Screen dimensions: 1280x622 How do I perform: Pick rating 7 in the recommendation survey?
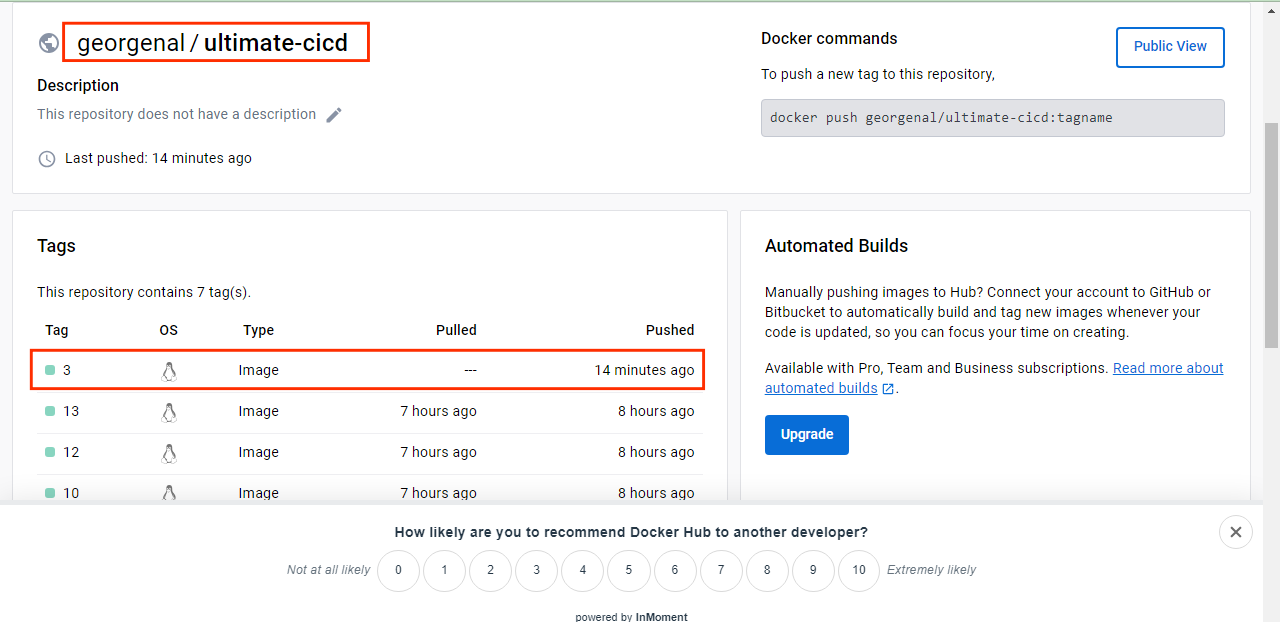point(721,570)
